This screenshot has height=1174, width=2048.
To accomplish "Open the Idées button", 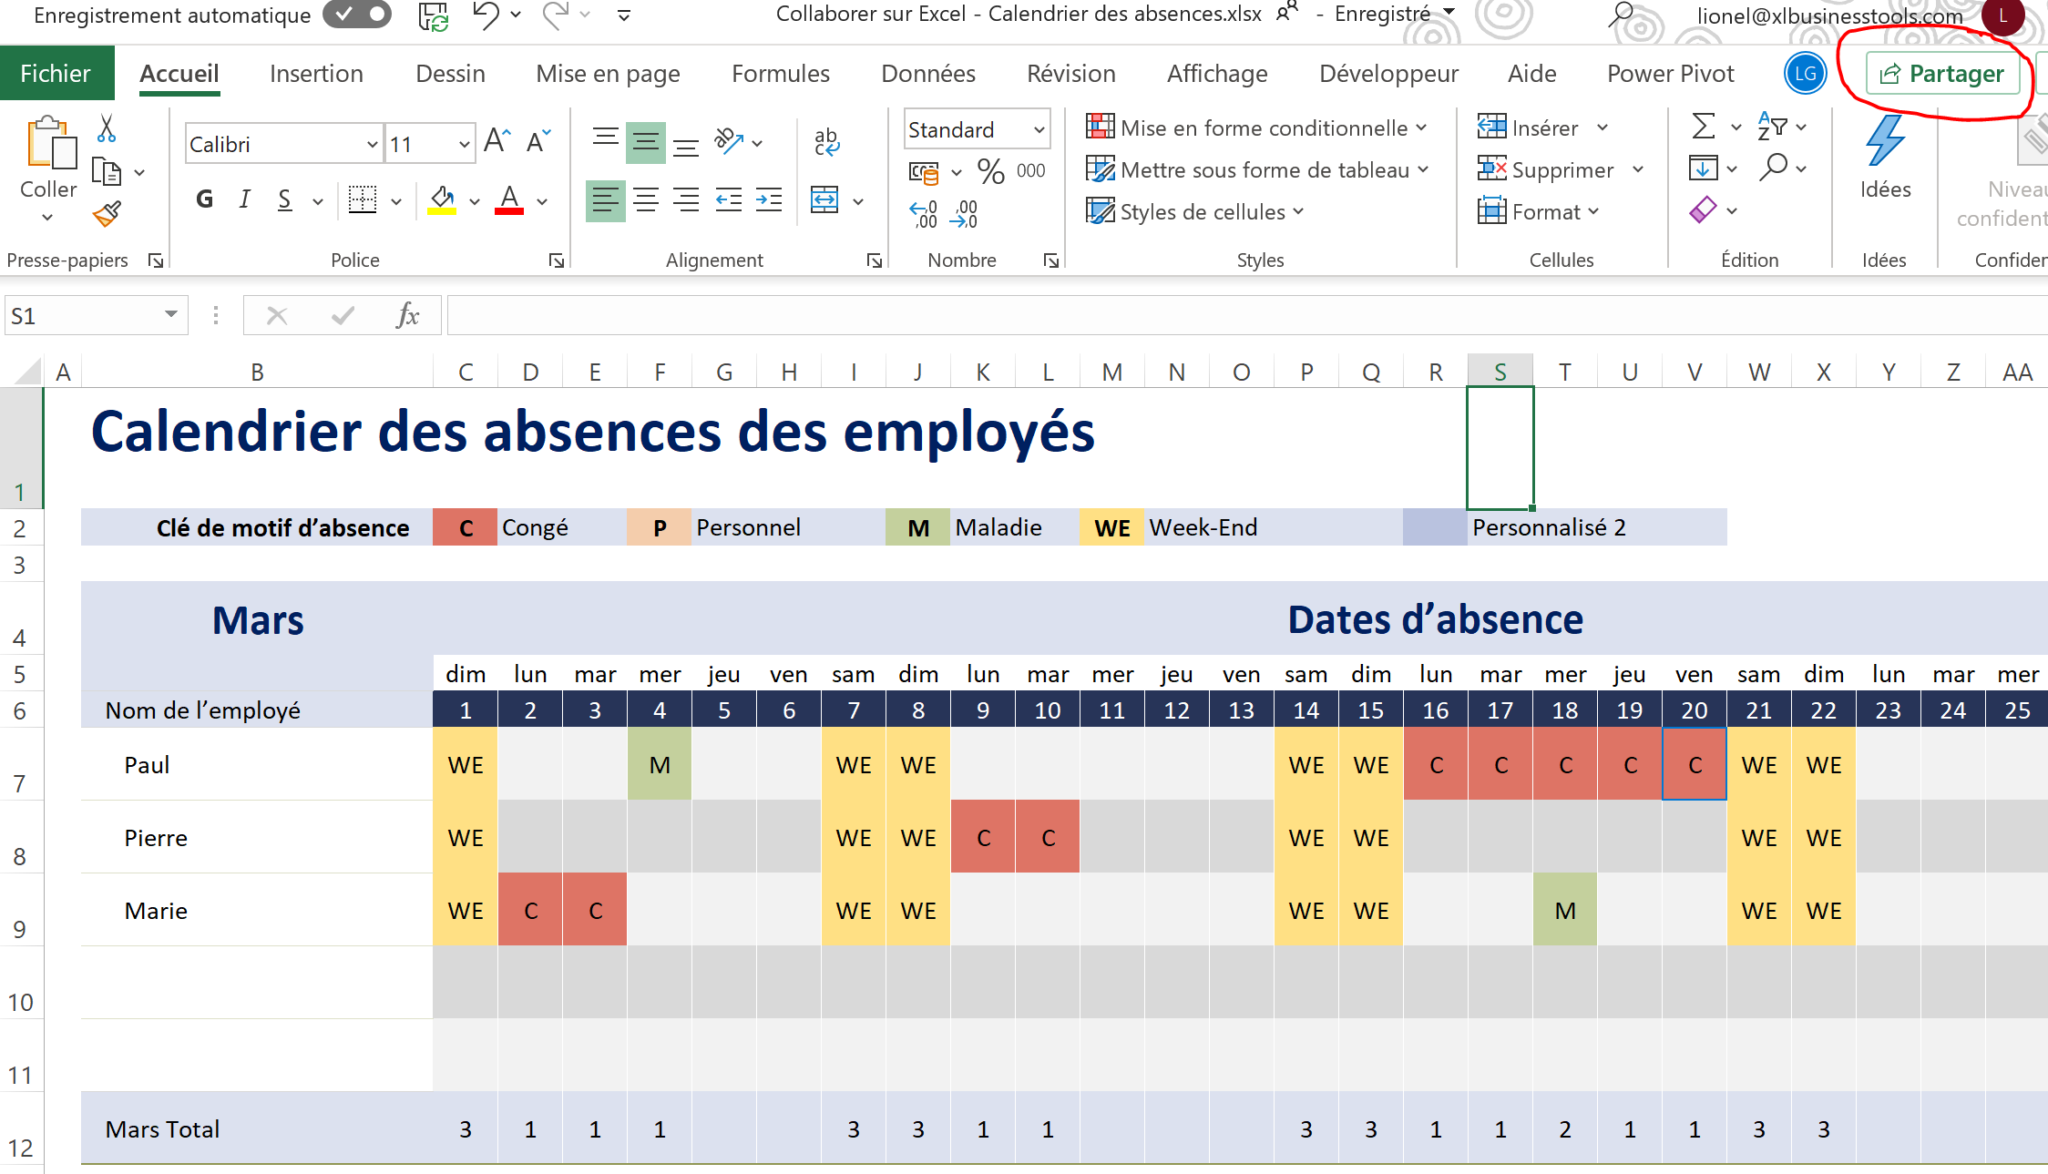I will (x=1885, y=156).
